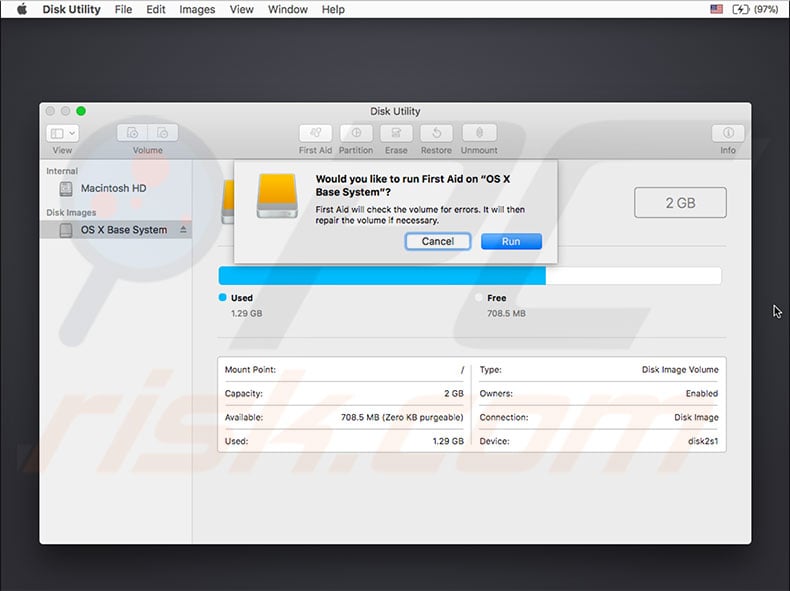The height and width of the screenshot is (591, 790).
Task: Open the Images menu
Action: (x=197, y=9)
